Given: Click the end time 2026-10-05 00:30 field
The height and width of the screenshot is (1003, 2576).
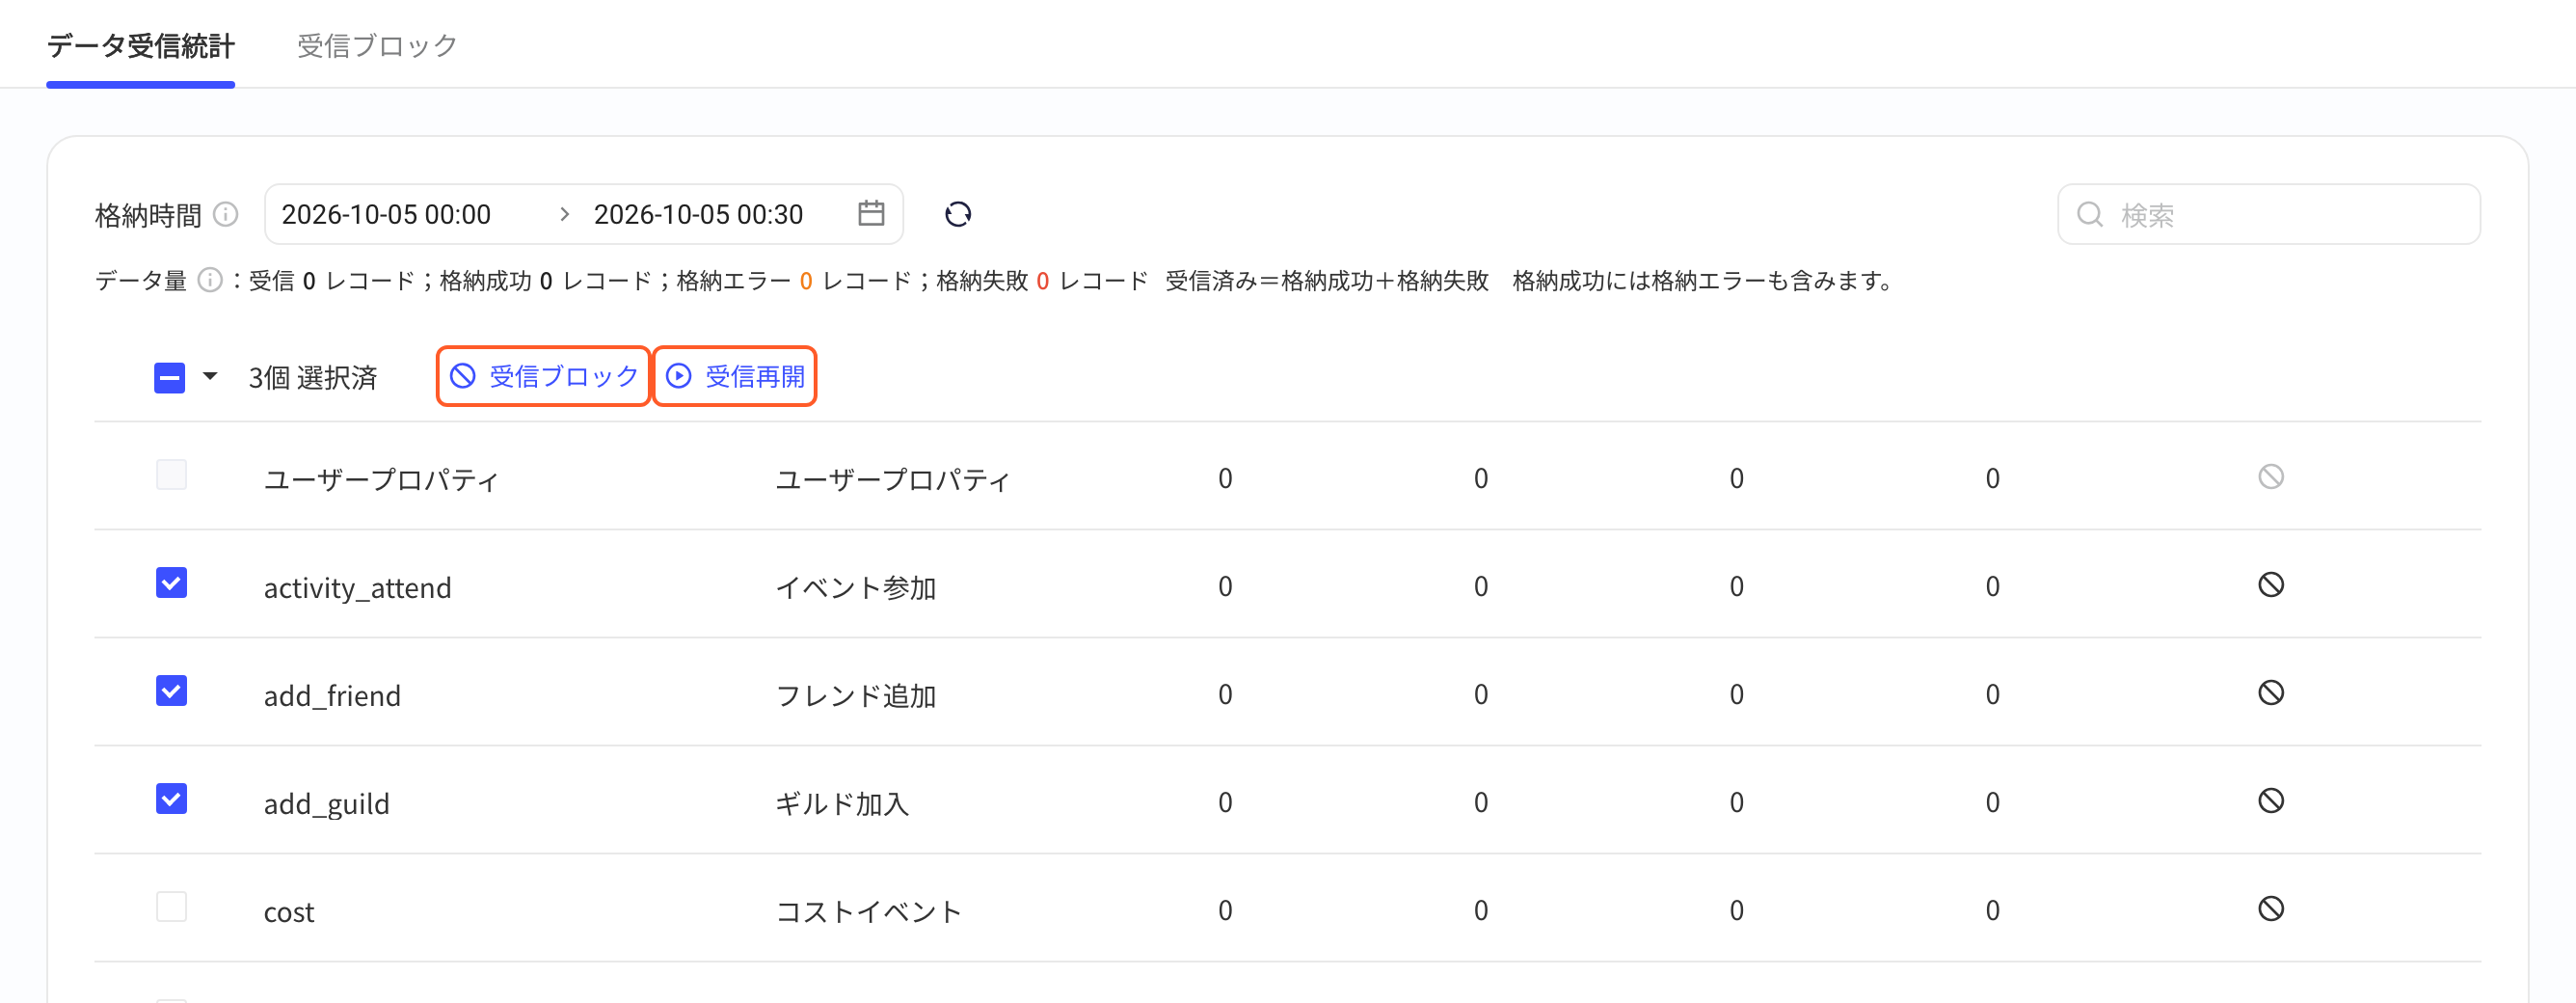Looking at the screenshot, I should tap(698, 215).
